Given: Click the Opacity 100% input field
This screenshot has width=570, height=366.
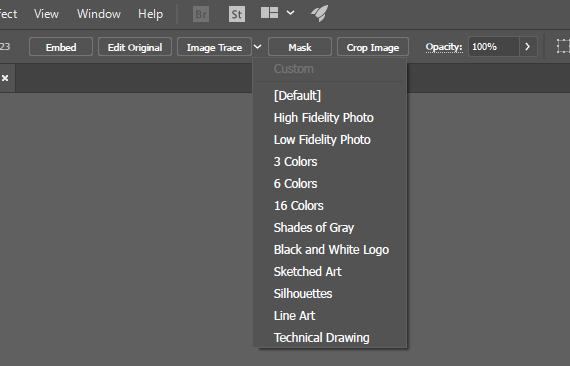Looking at the screenshot, I should [x=494, y=47].
